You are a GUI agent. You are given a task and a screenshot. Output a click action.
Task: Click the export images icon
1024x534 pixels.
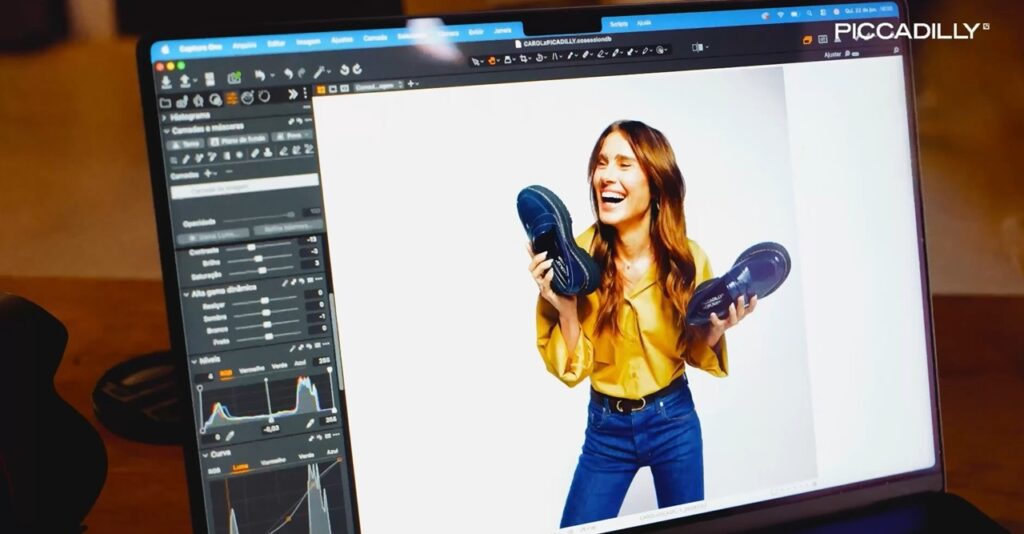coord(187,79)
